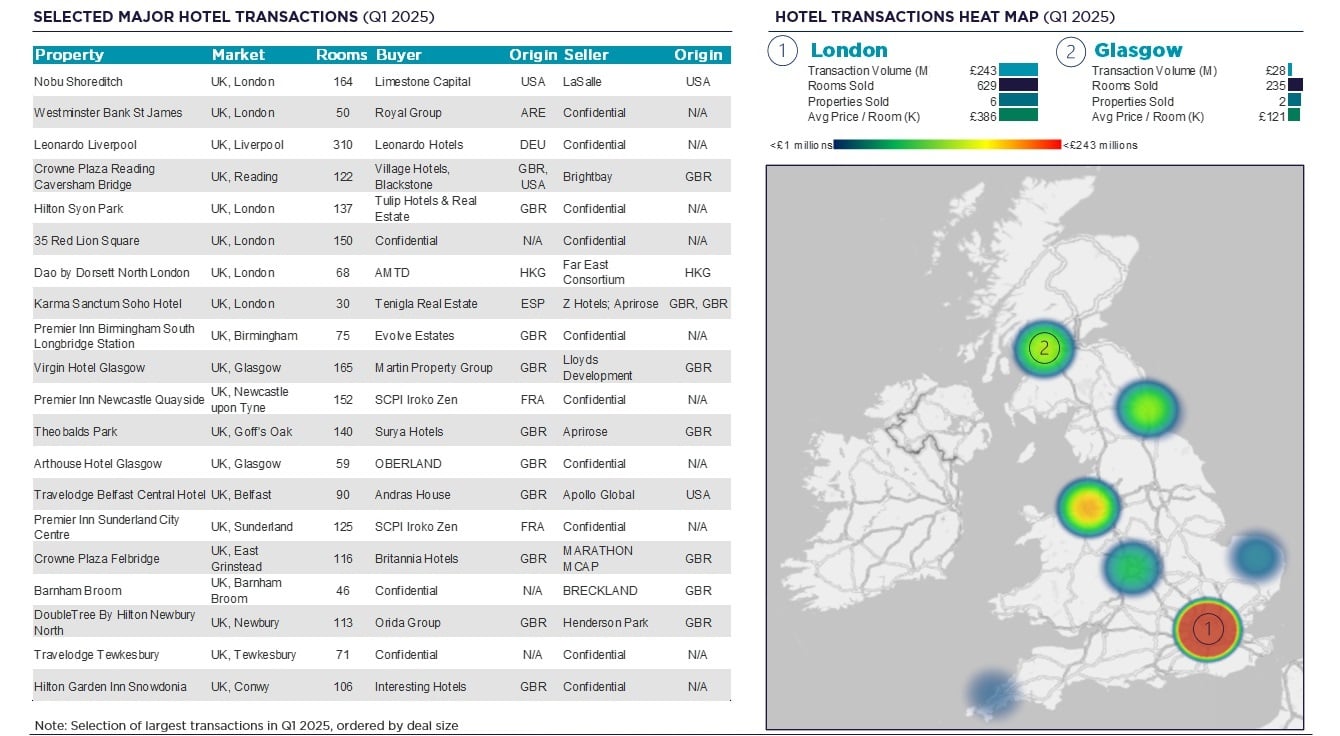Screen dimensions: 1340x736
Task: Click the Seller column header
Action: [x=586, y=55]
